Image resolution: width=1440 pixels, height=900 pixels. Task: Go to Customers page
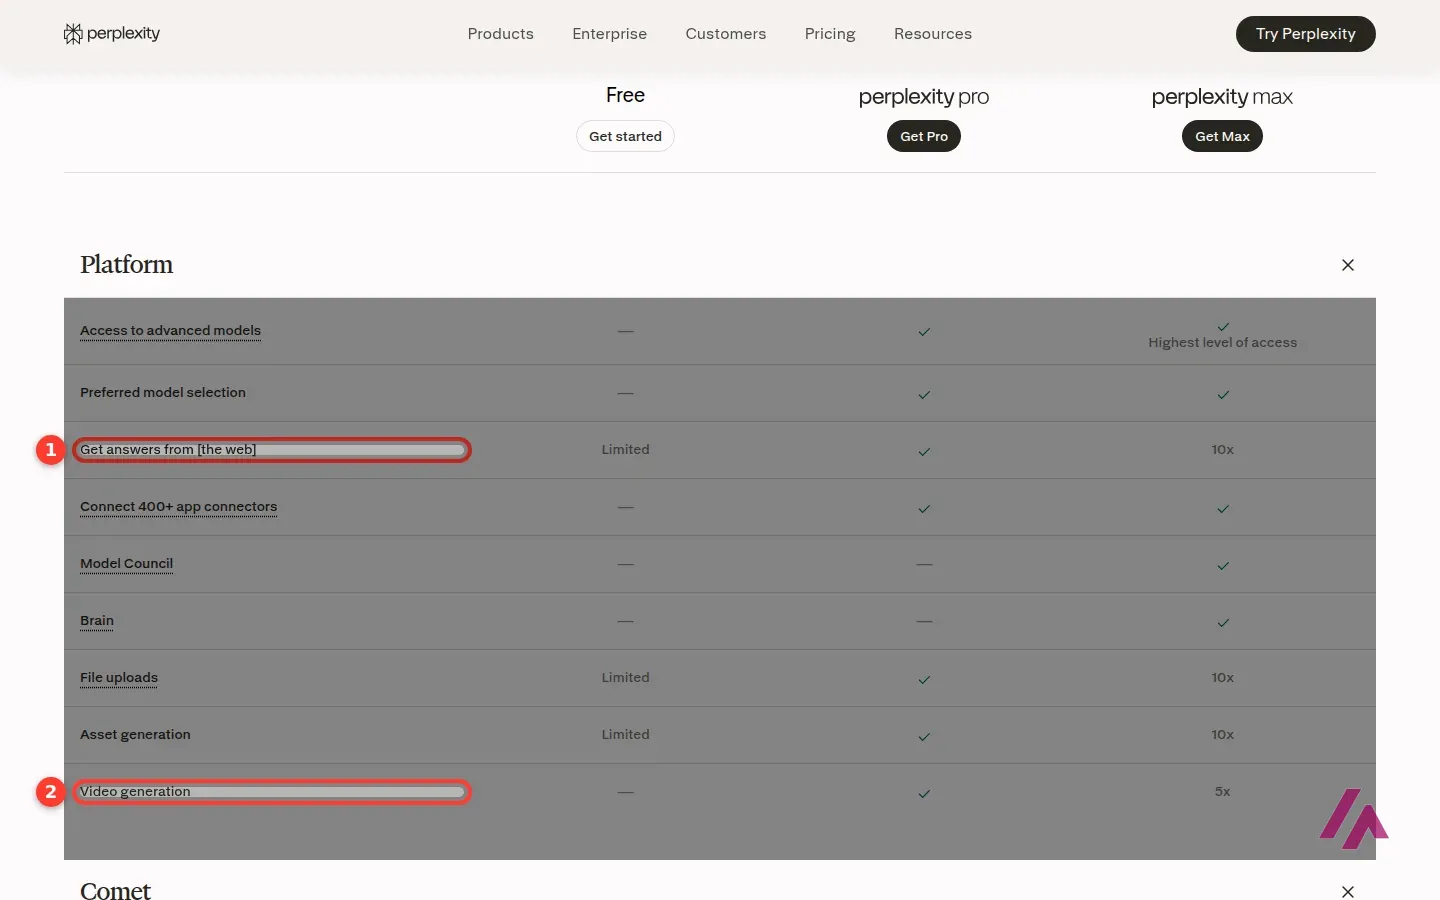725,34
